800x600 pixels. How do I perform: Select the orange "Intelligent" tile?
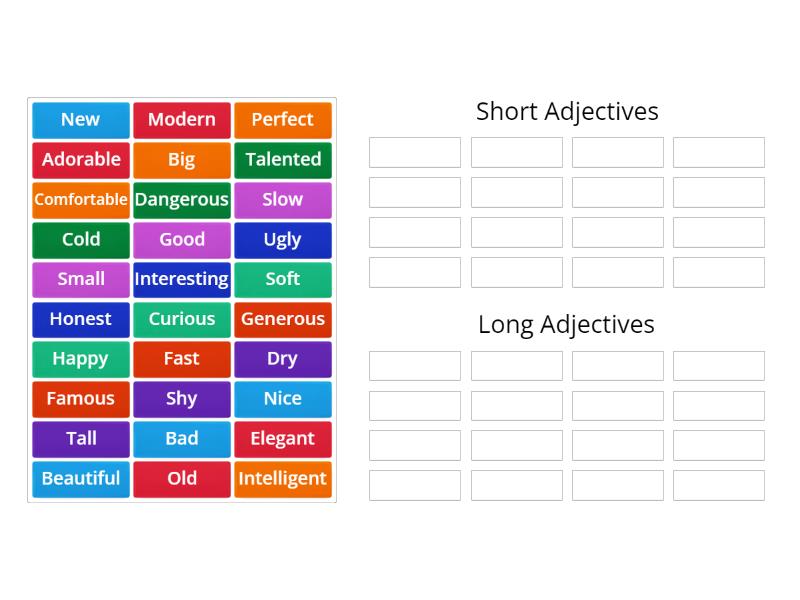click(x=283, y=479)
